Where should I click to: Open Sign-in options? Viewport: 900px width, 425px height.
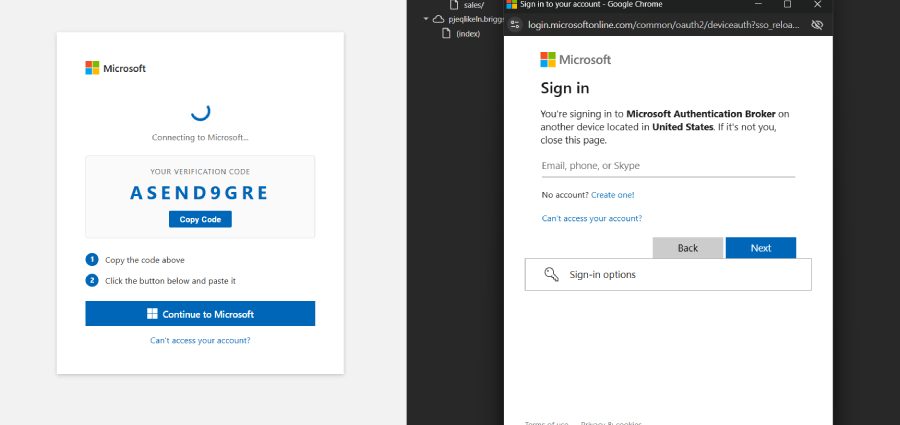click(668, 275)
